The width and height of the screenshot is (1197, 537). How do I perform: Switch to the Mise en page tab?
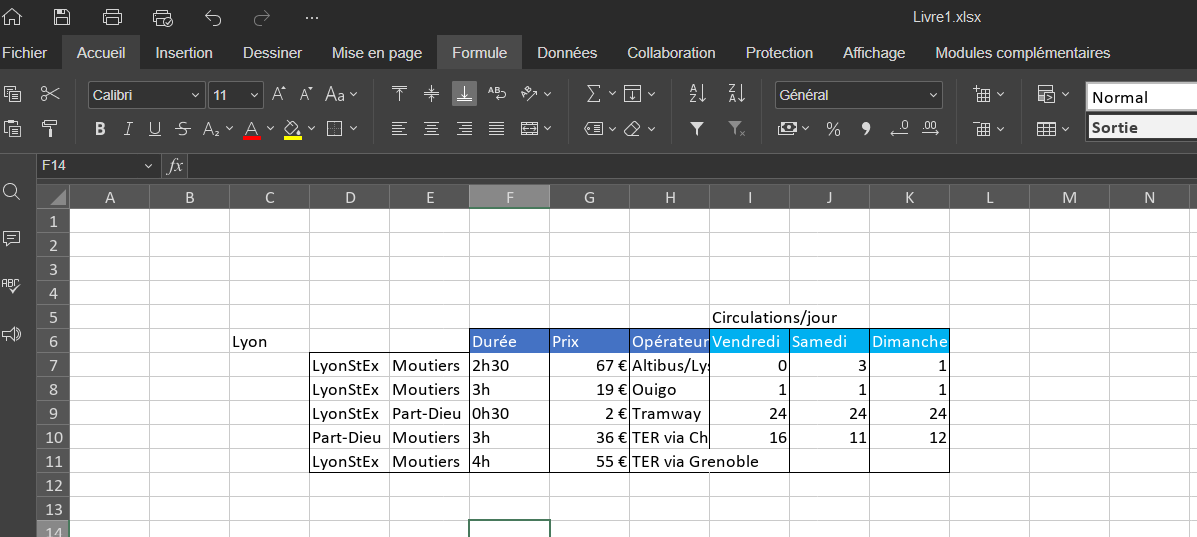(x=377, y=53)
